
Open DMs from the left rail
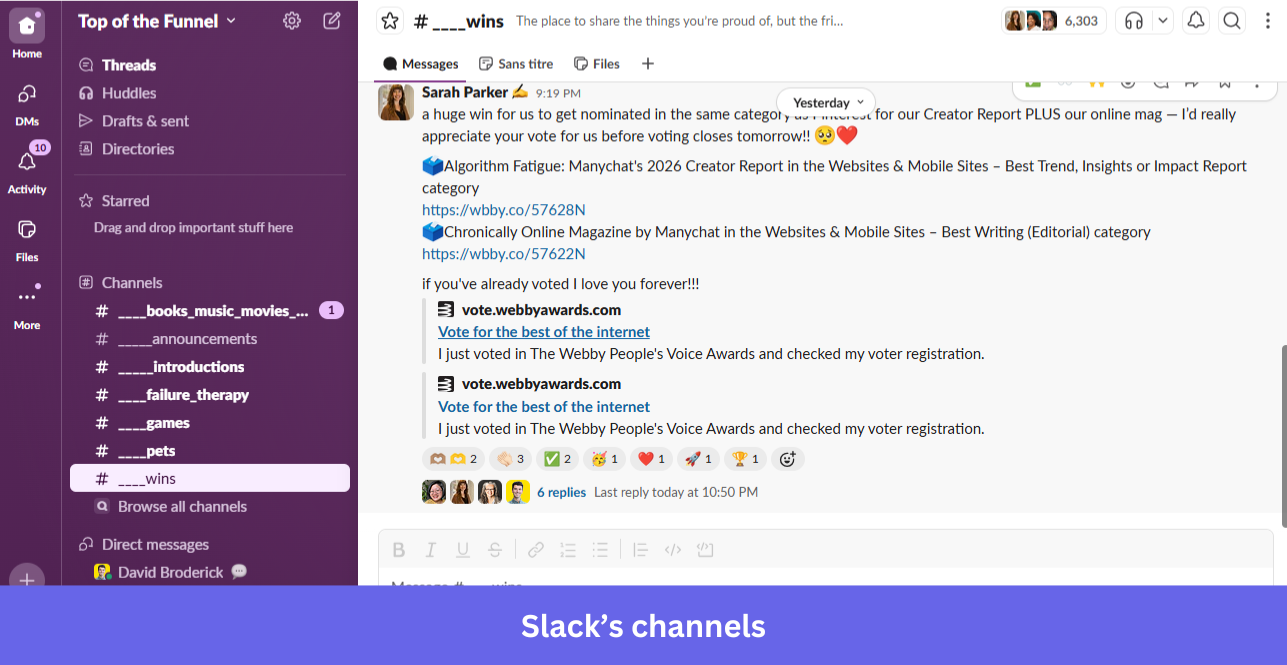tap(27, 104)
